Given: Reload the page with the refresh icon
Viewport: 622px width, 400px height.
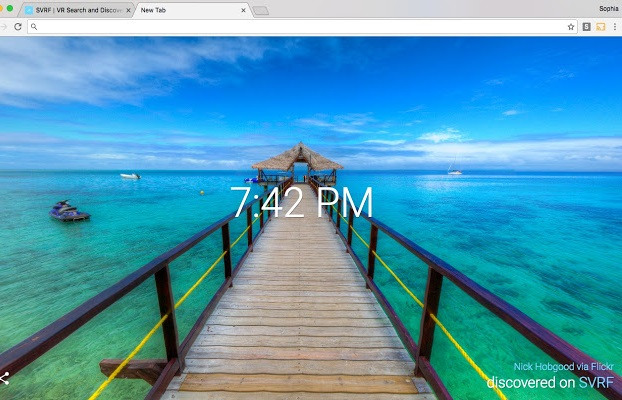Looking at the screenshot, I should 18,27.
